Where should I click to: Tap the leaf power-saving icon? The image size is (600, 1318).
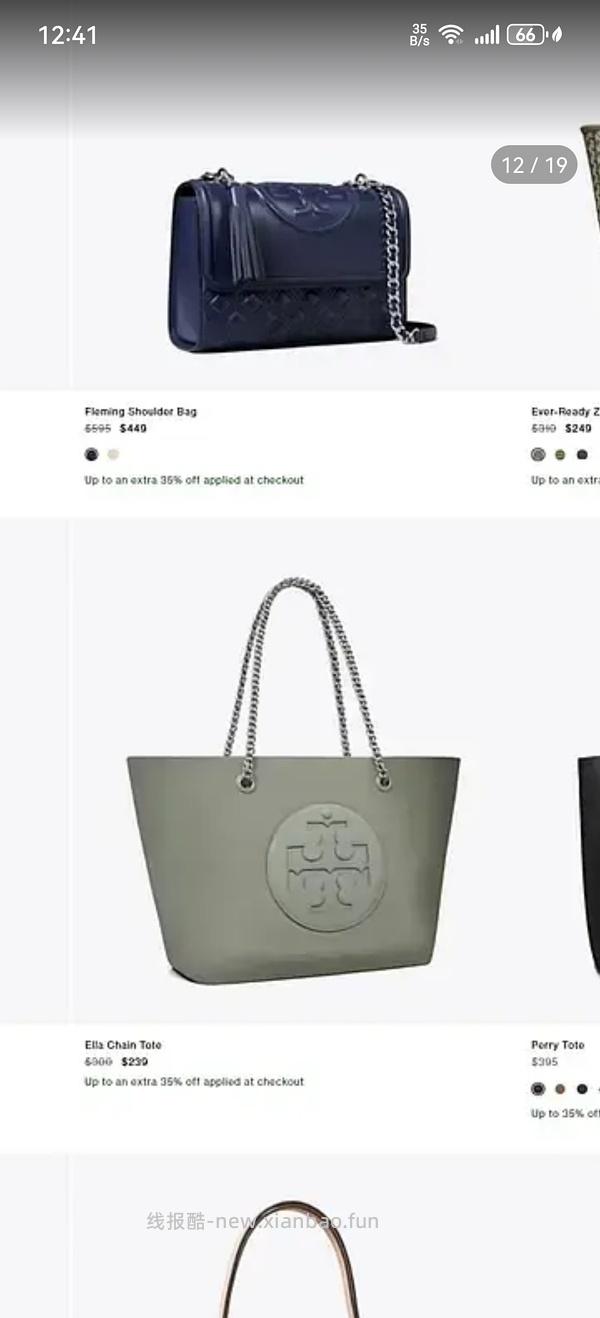coord(557,35)
